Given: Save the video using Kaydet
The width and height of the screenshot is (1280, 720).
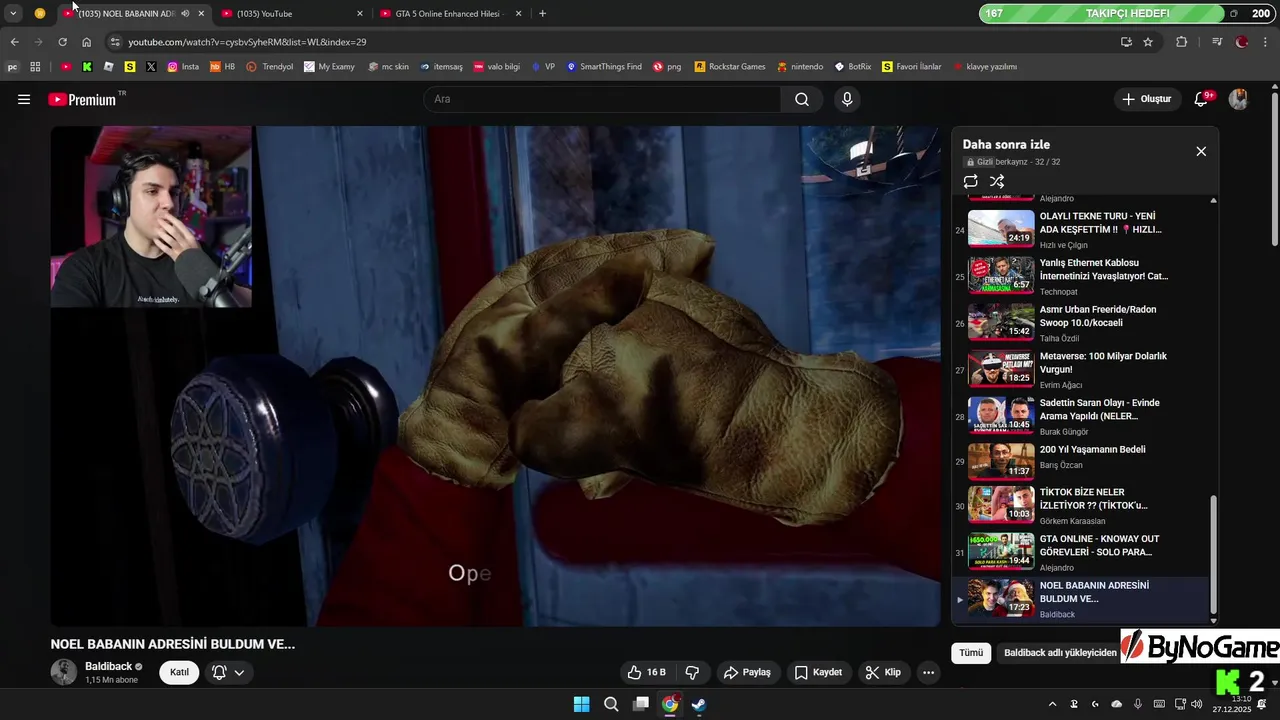Looking at the screenshot, I should point(818,672).
